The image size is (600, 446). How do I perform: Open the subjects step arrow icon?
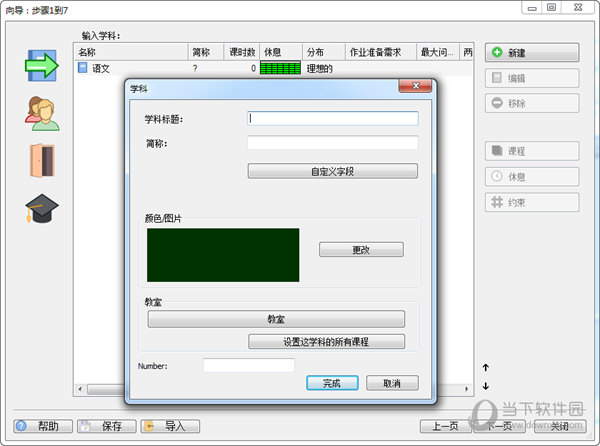[42, 65]
